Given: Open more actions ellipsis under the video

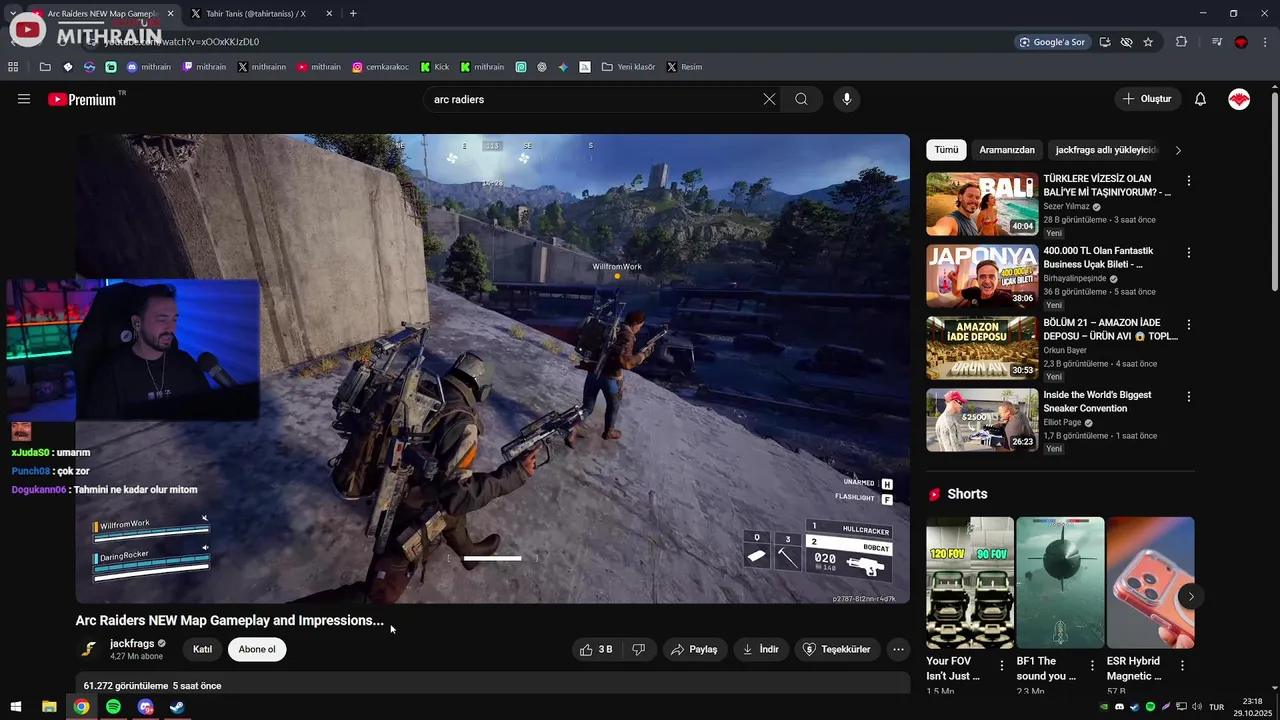Looking at the screenshot, I should click(898, 649).
